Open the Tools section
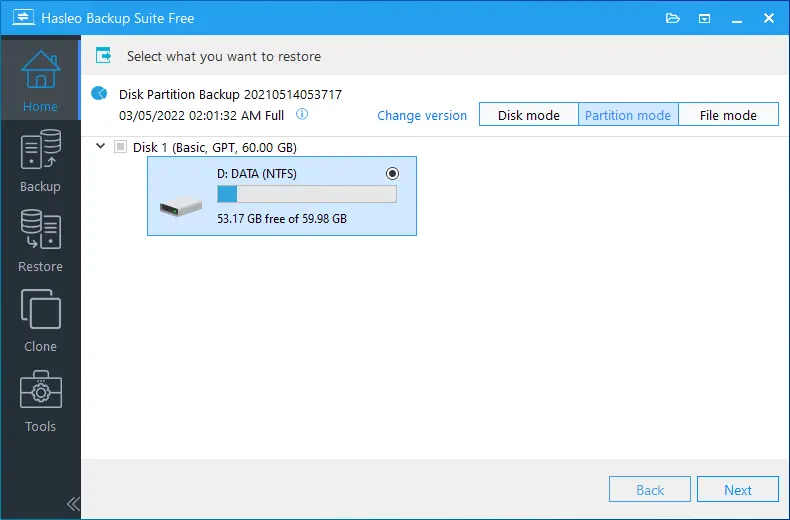790x520 pixels. click(40, 400)
